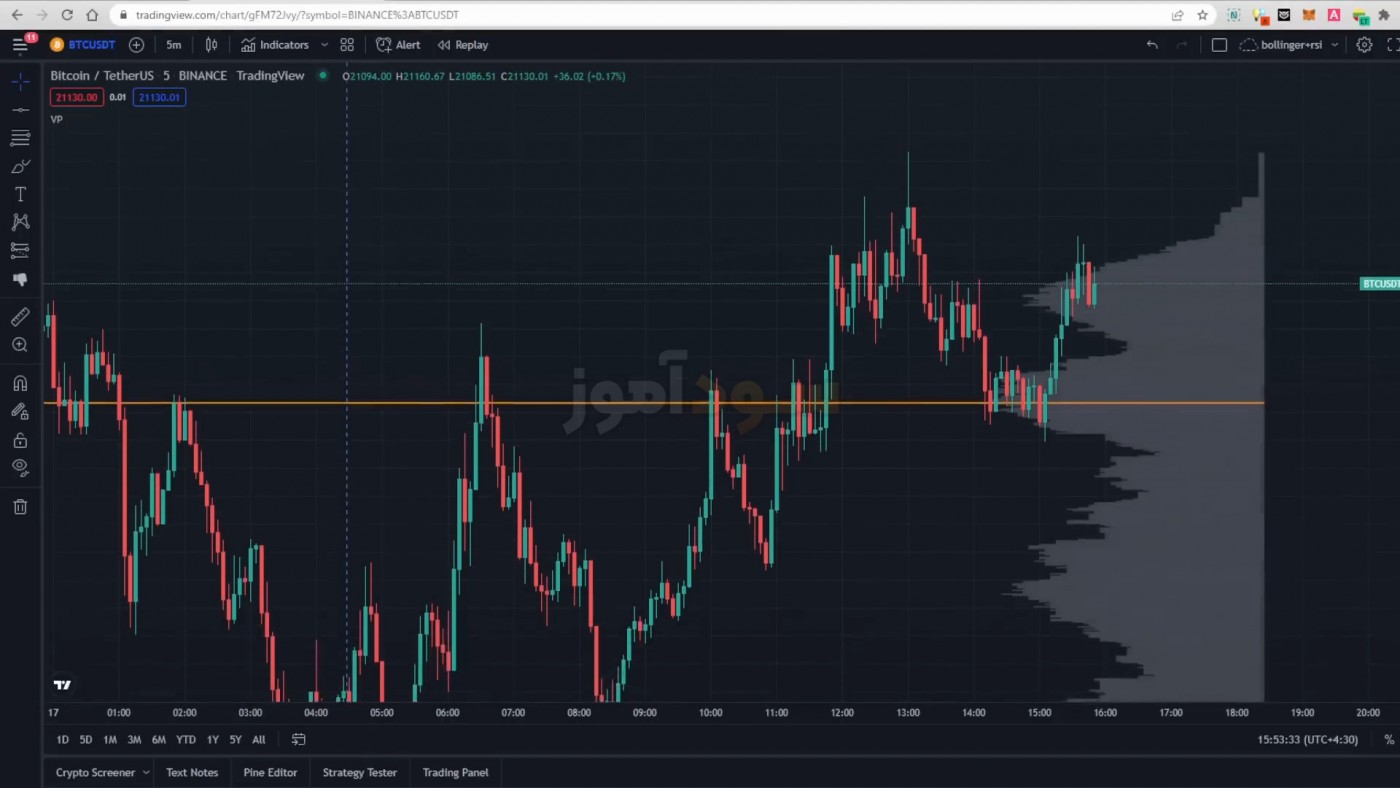
Task: Select the crosshair cursor tool
Action: [20, 81]
